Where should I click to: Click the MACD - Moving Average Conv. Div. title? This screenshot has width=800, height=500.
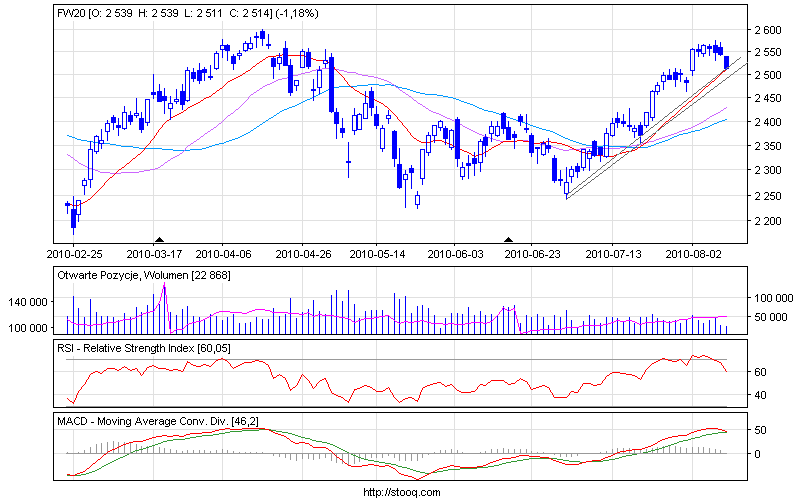click(158, 421)
